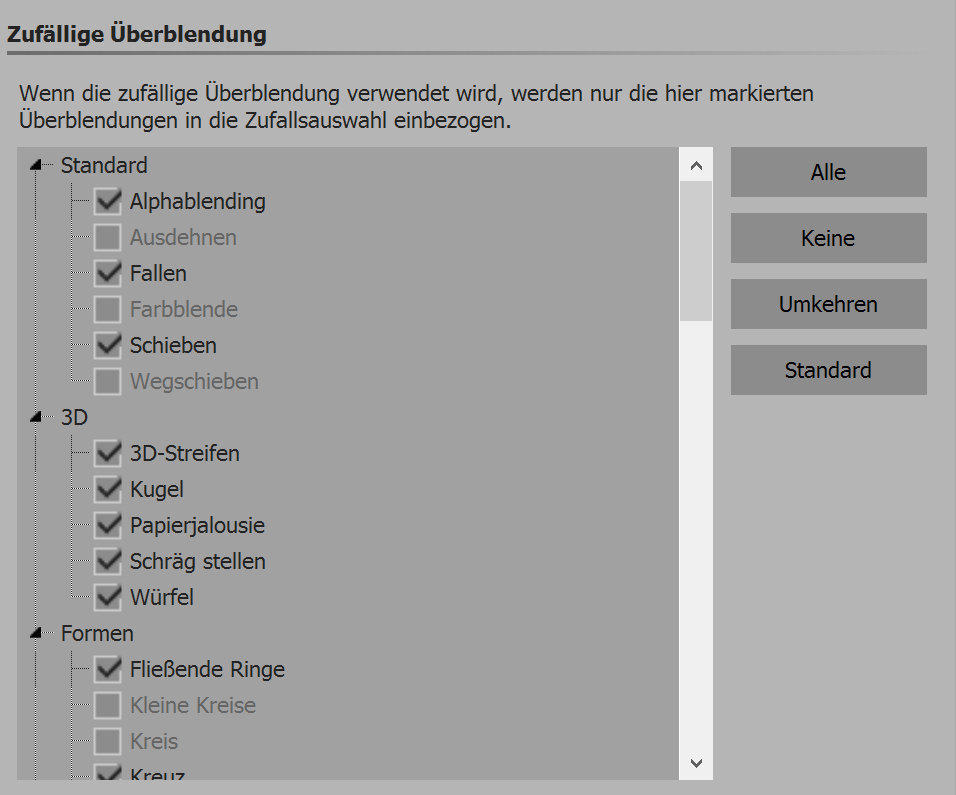Enable the Farbblende checkbox
The width and height of the screenshot is (956, 795).
click(x=108, y=309)
